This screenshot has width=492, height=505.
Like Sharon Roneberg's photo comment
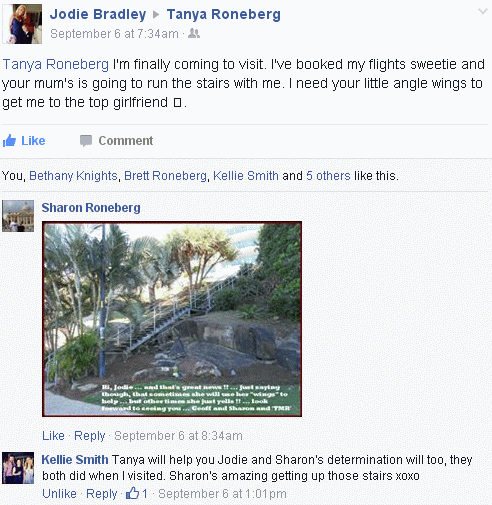pos(53,436)
